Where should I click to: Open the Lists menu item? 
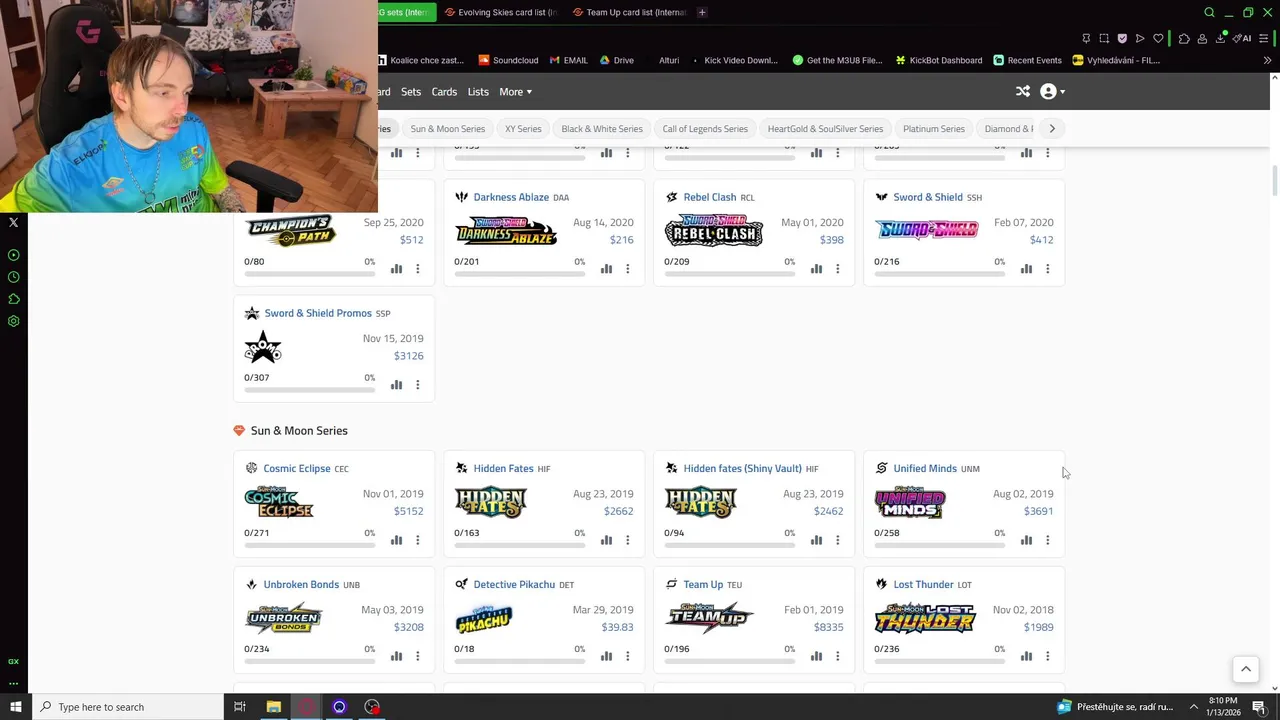coord(478,92)
